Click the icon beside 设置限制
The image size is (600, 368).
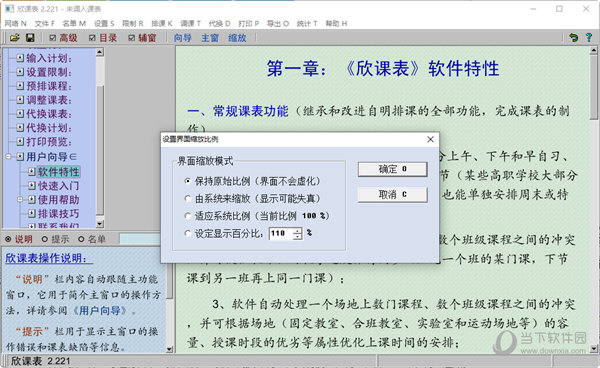pos(20,72)
